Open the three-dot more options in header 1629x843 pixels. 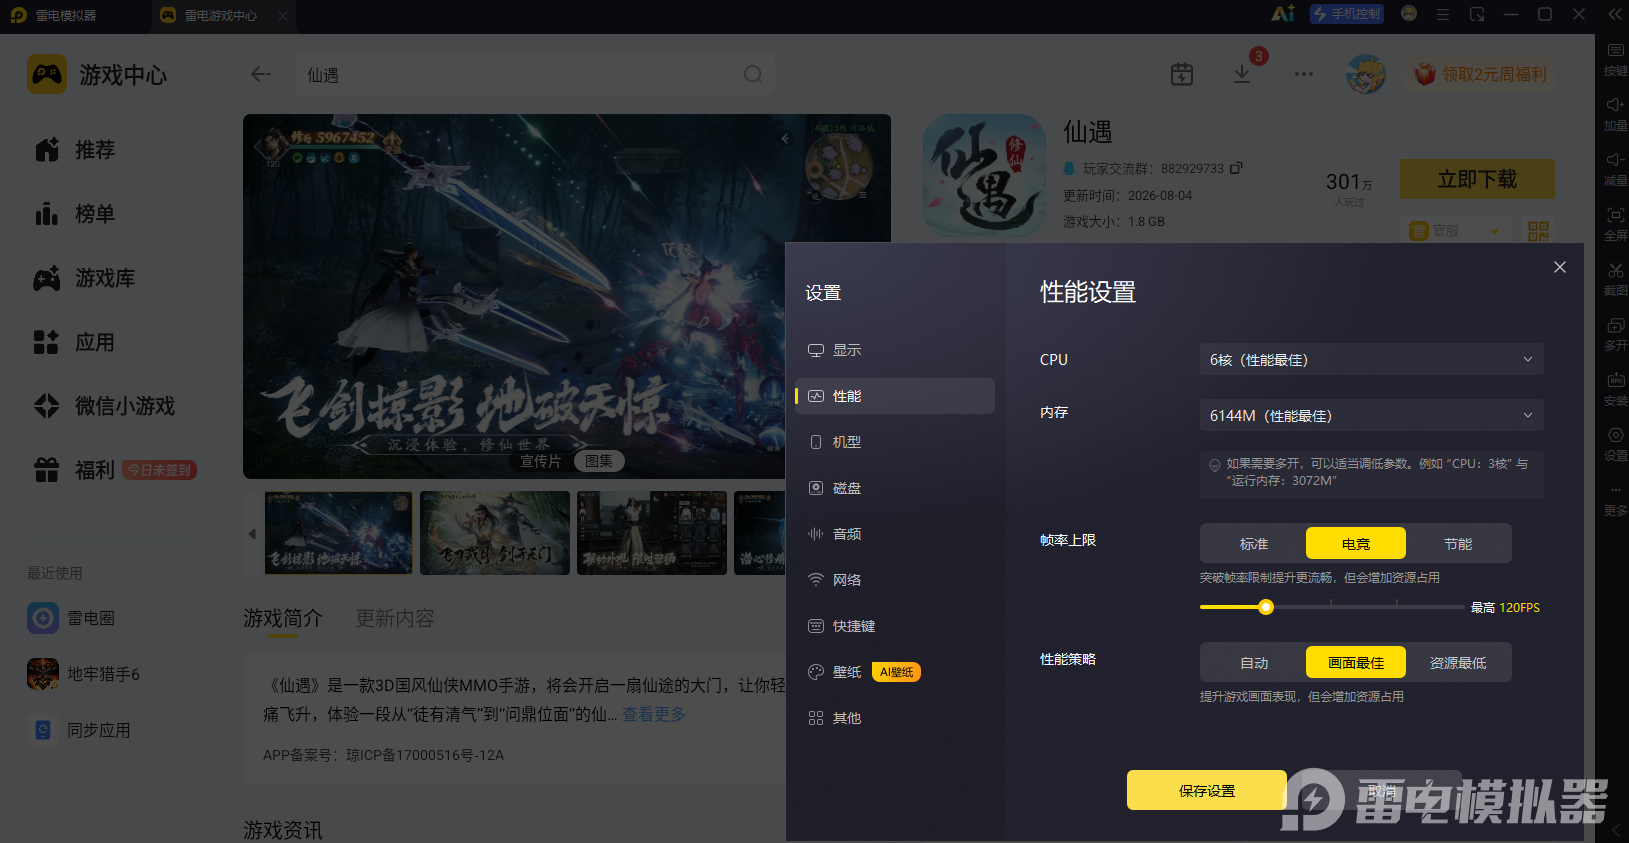point(1304,74)
